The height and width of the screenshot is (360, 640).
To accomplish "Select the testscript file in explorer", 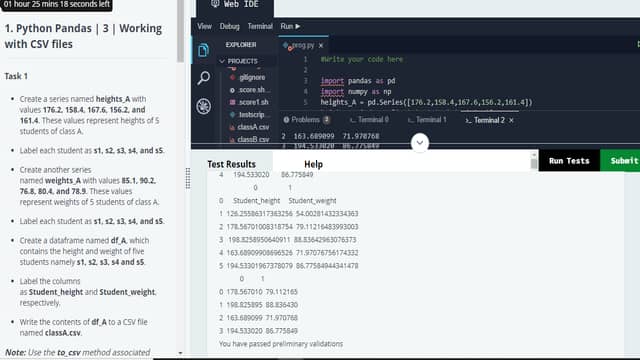I will click(251, 115).
